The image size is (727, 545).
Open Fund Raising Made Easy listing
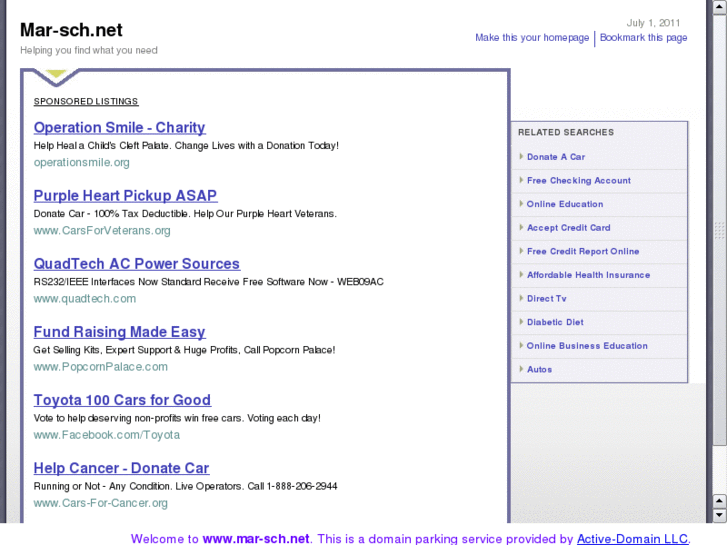click(x=120, y=332)
